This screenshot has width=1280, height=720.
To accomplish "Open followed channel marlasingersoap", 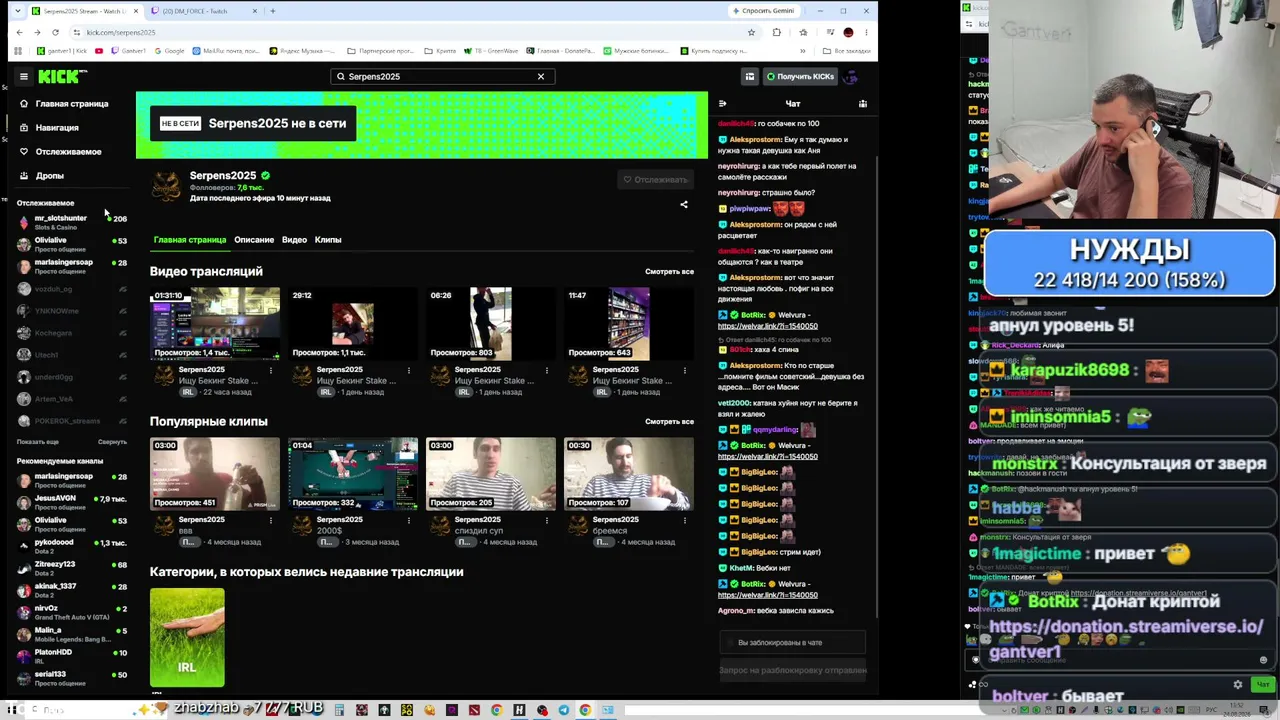I will pyautogui.click(x=72, y=266).
